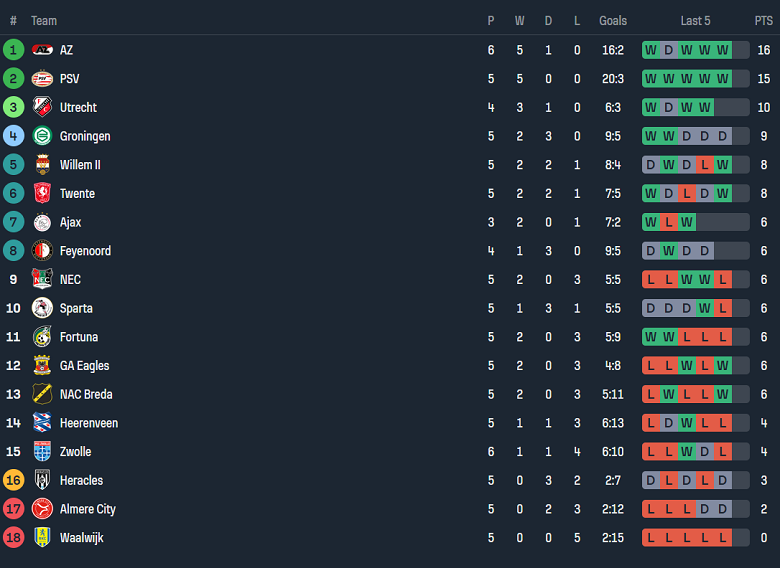Sort table by PTS column header
The height and width of the screenshot is (568, 780).
point(764,21)
